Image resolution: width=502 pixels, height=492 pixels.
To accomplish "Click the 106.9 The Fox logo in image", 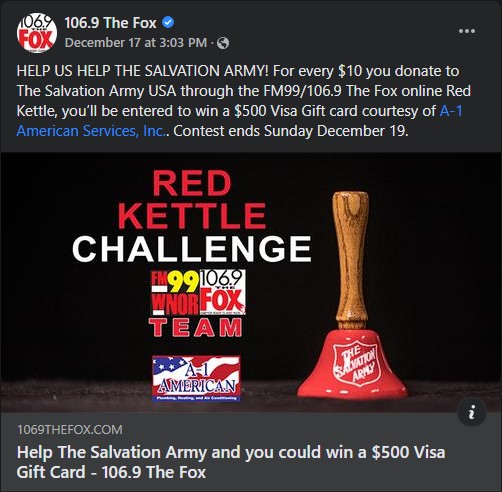I will (x=223, y=292).
